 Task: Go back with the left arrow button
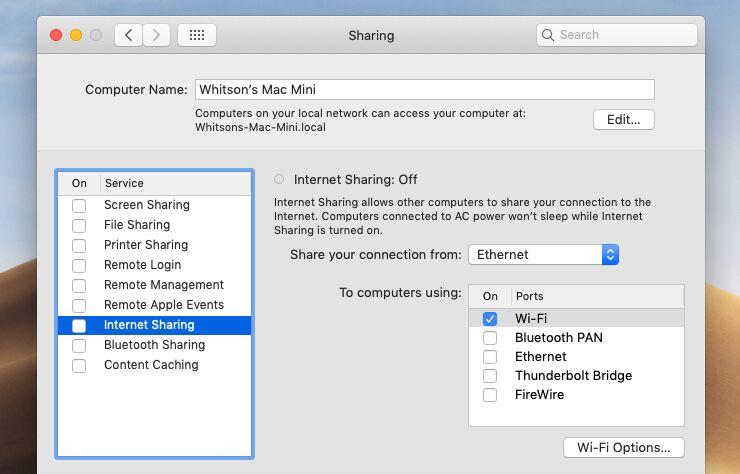[128, 35]
